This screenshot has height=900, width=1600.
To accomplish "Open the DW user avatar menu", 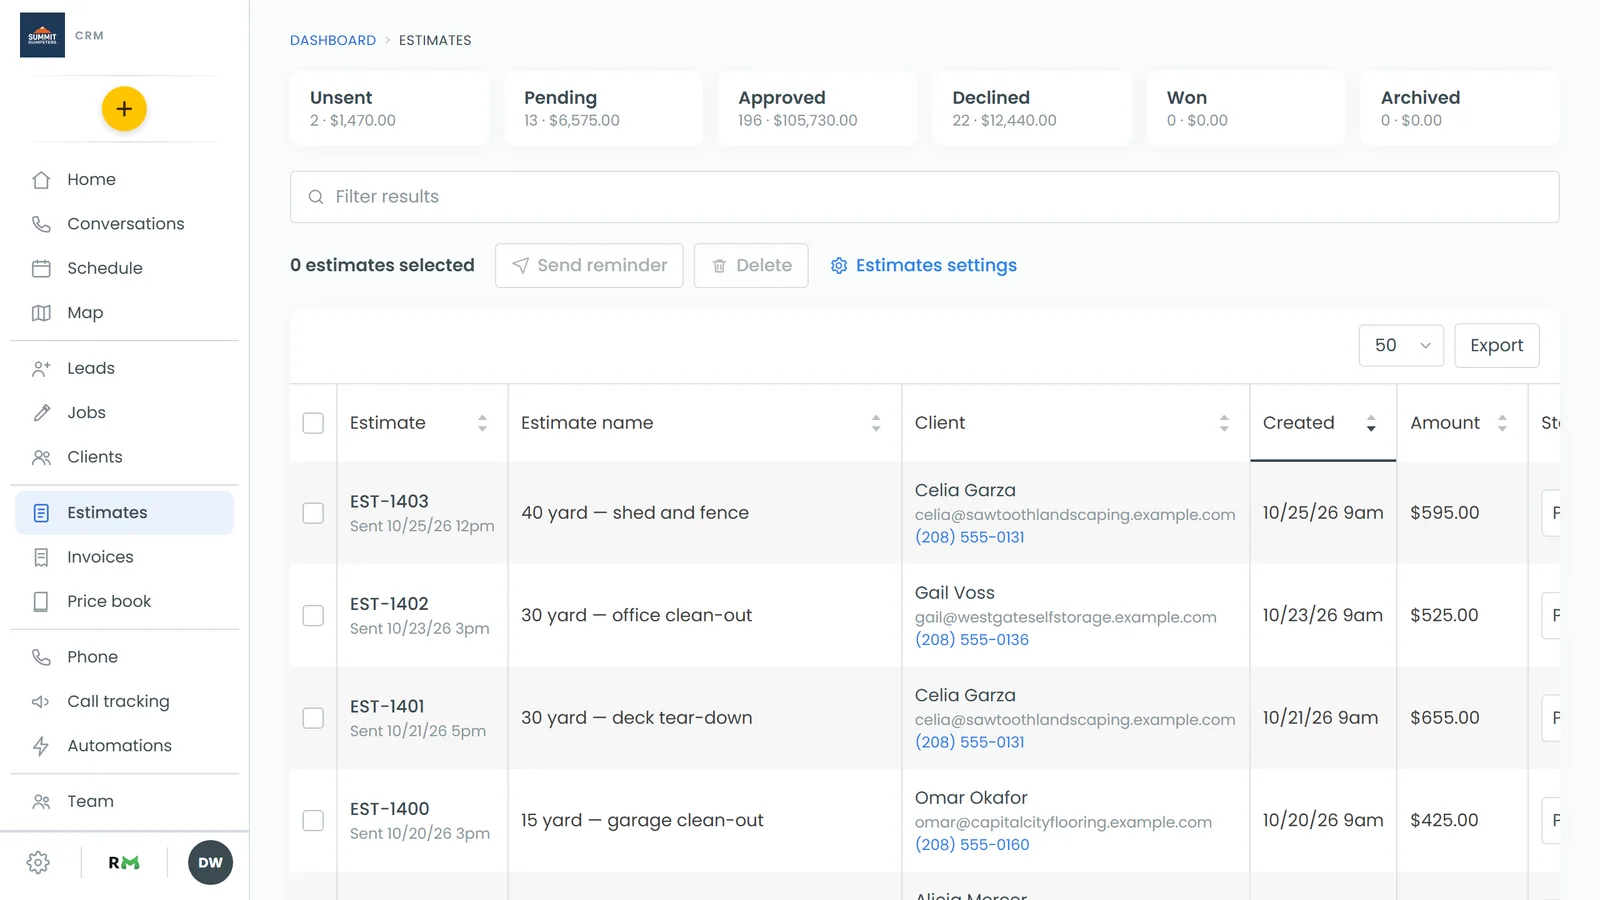I will (210, 863).
